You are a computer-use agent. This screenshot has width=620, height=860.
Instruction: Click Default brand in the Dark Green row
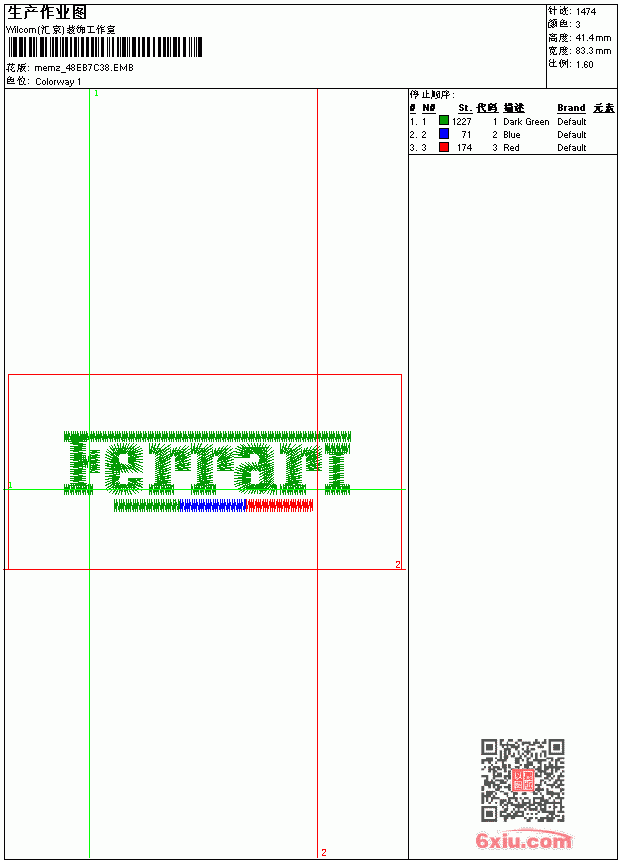571,121
